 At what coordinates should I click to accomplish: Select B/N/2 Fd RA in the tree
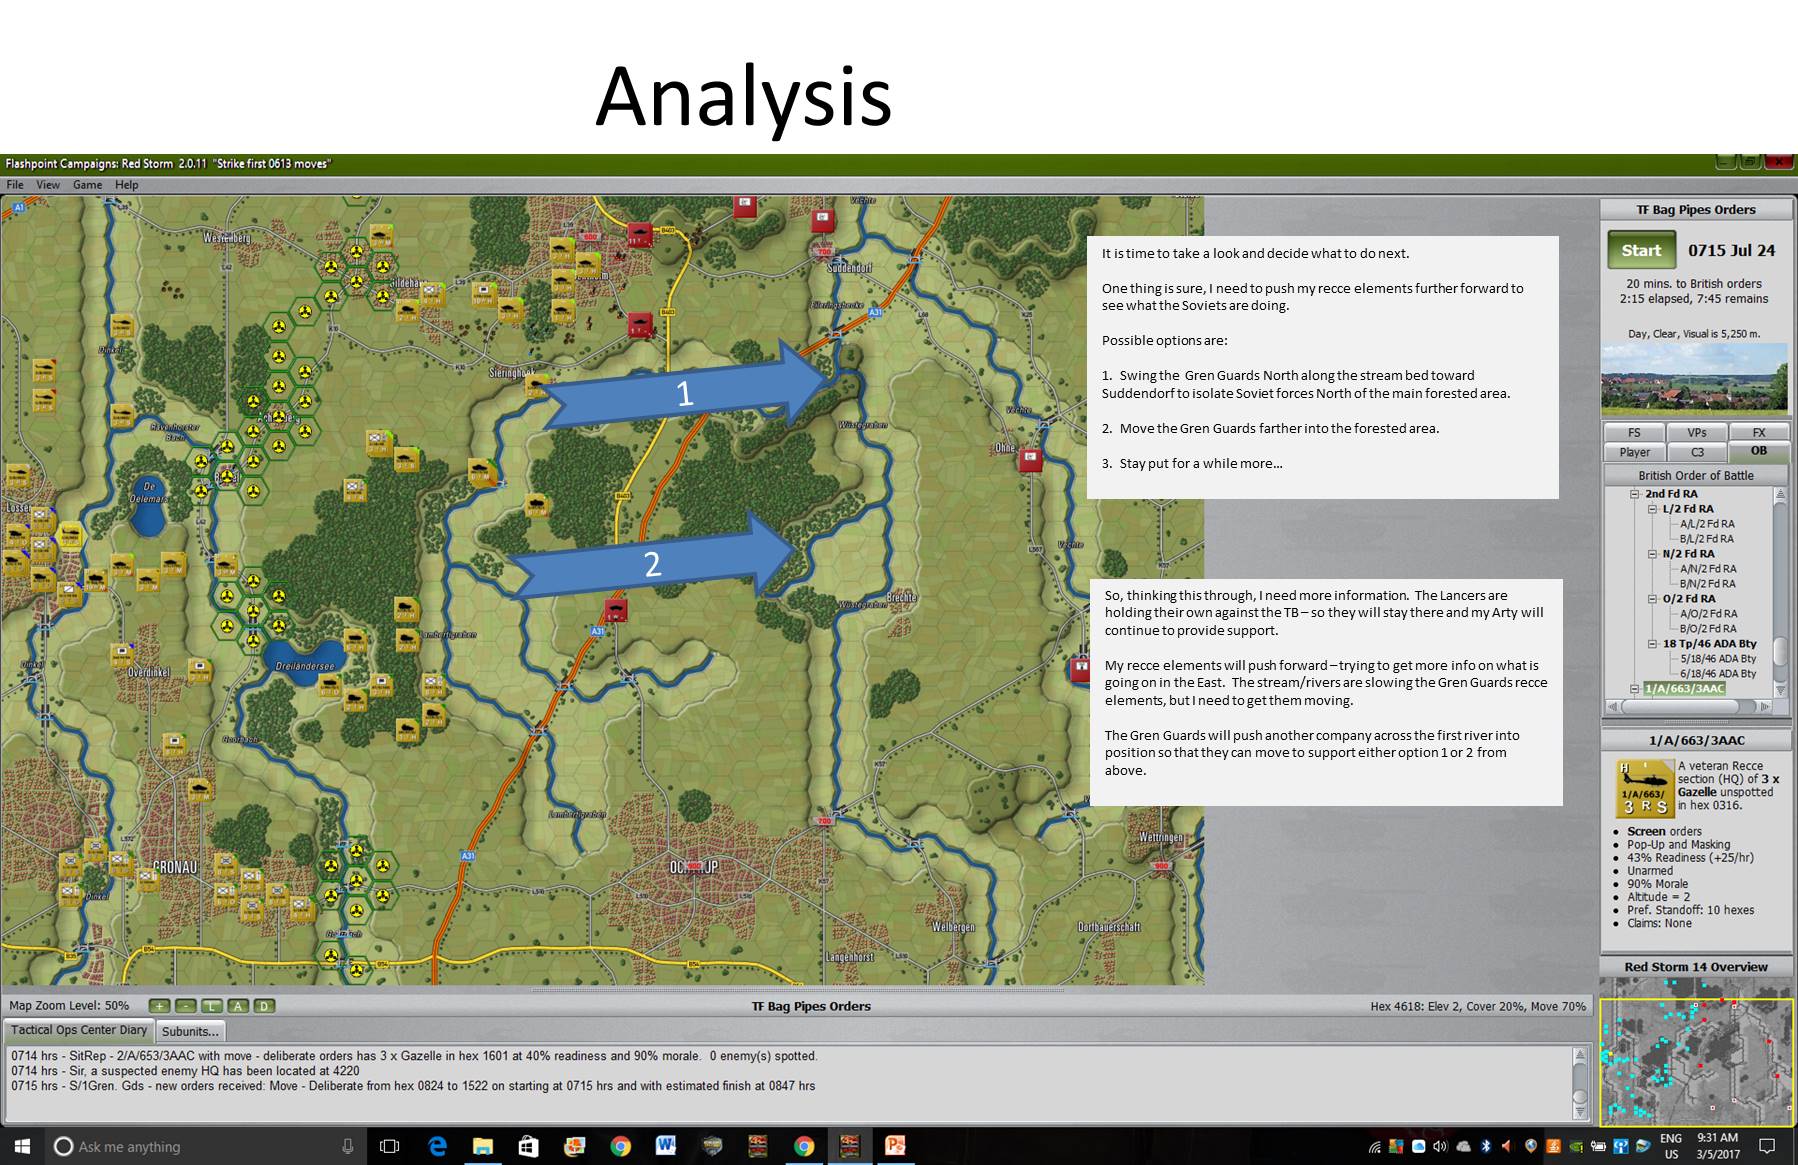1708,584
